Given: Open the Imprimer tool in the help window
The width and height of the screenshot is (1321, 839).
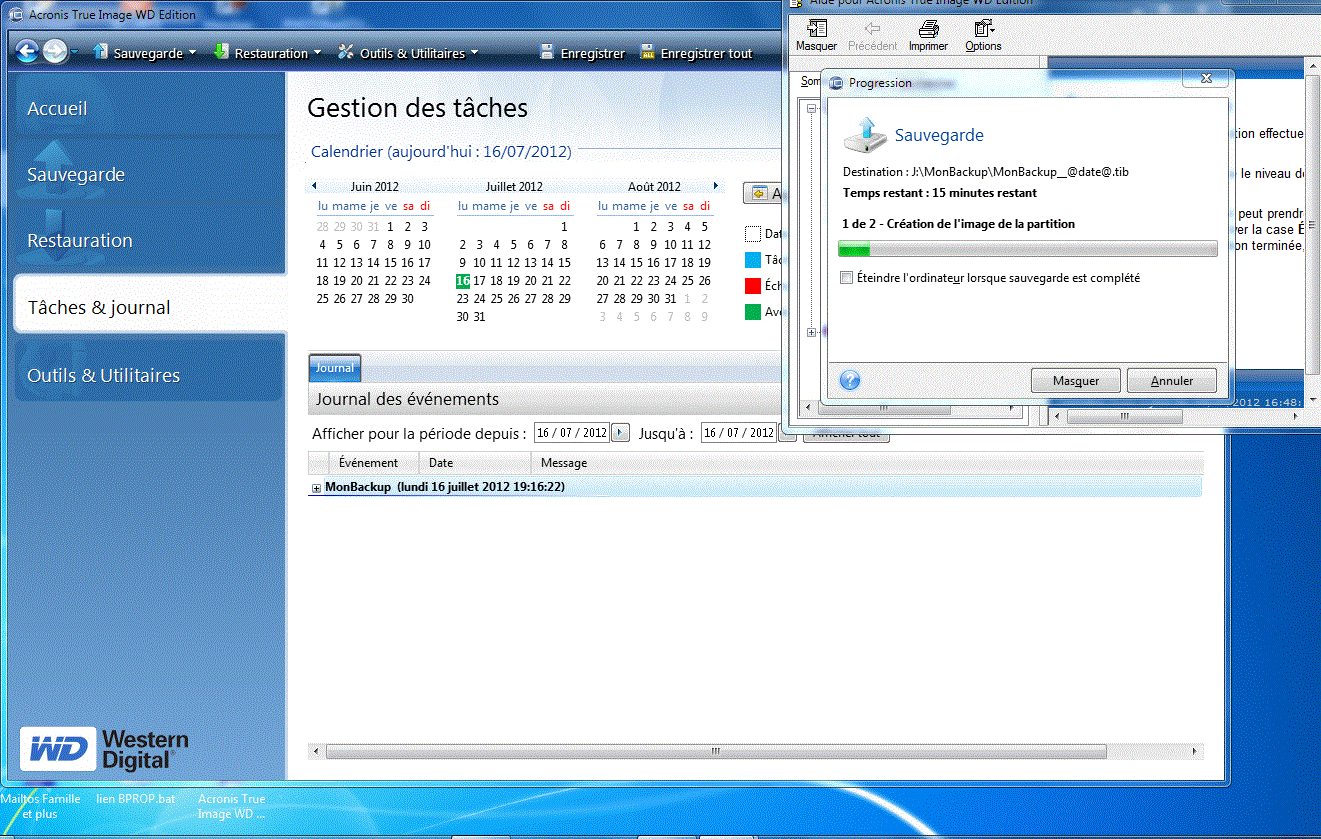Looking at the screenshot, I should [928, 35].
